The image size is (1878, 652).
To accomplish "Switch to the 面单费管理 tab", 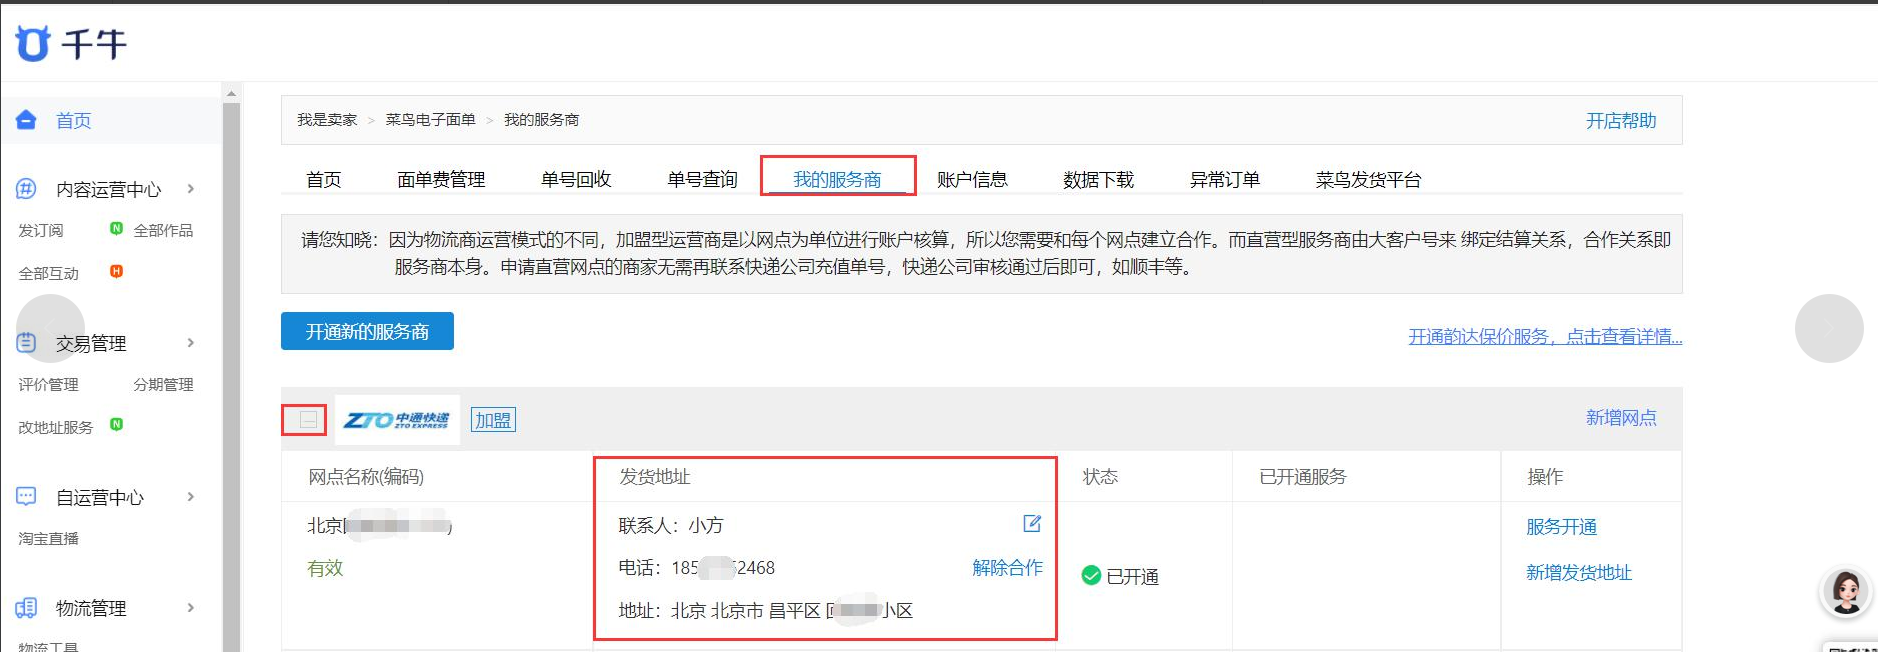I will click(x=441, y=180).
